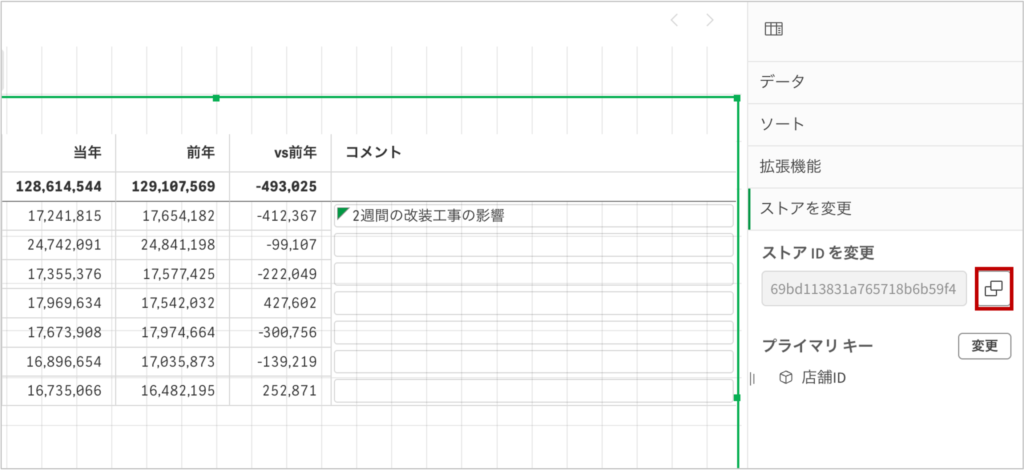The width and height of the screenshot is (1024, 470).
Task: Go to next sheet with right chevron
Action: pyautogui.click(x=710, y=20)
